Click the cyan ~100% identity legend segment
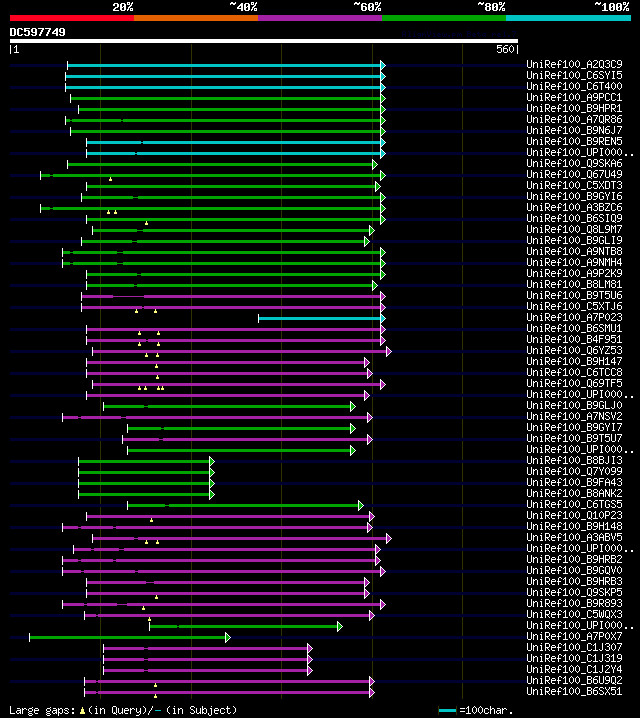640x718 pixels. coord(569,18)
